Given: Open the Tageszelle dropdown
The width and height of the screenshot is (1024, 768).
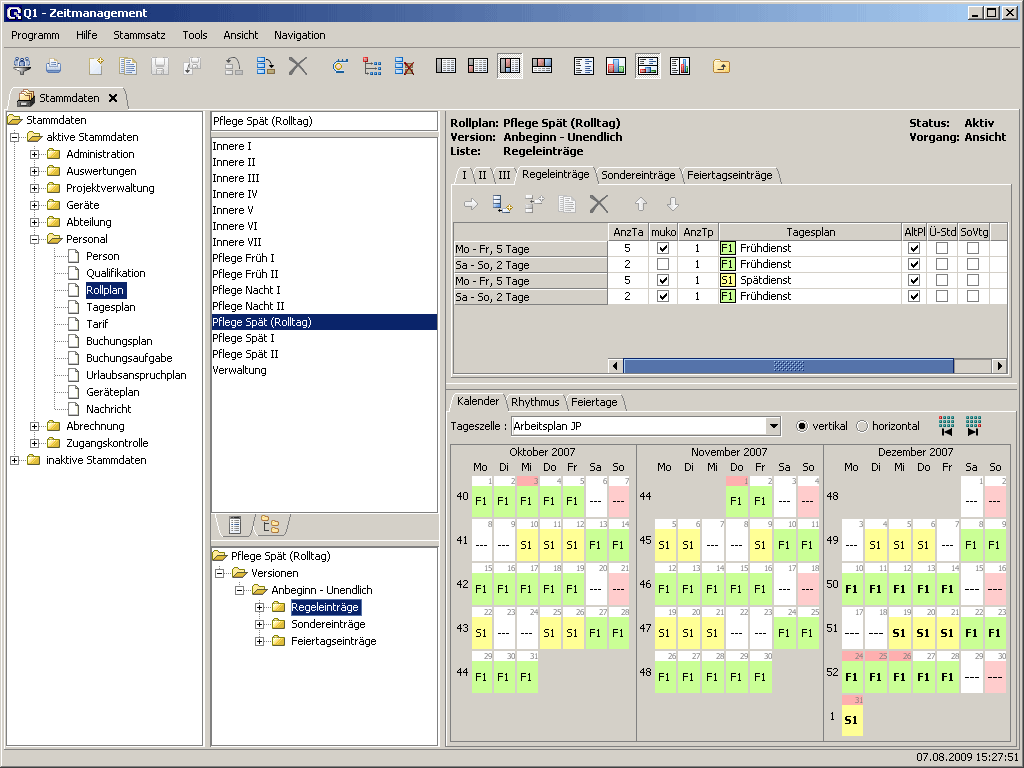Looking at the screenshot, I should (772, 426).
